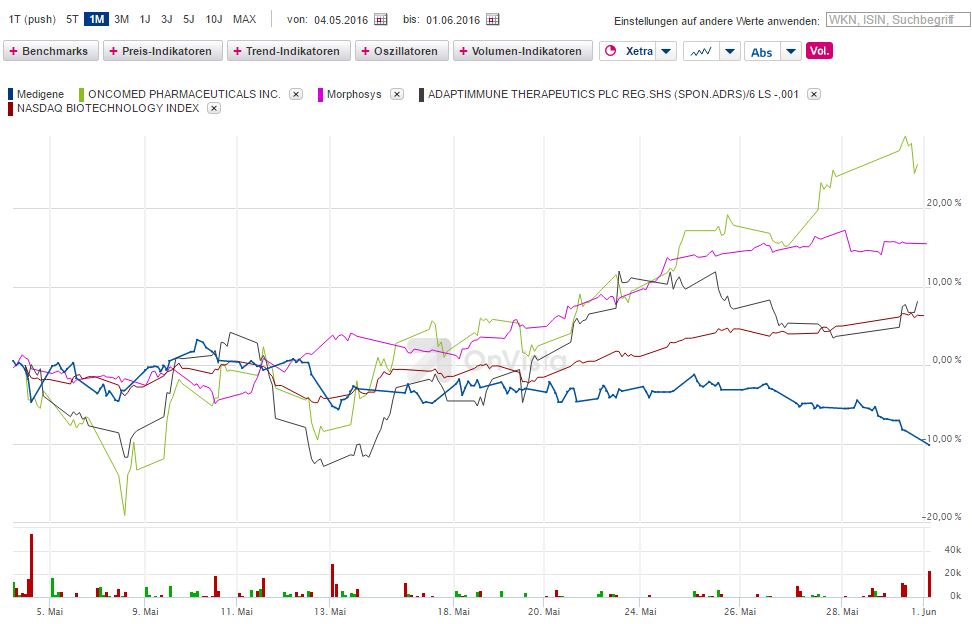
Task: Select the line chart type icon
Action: [699, 51]
